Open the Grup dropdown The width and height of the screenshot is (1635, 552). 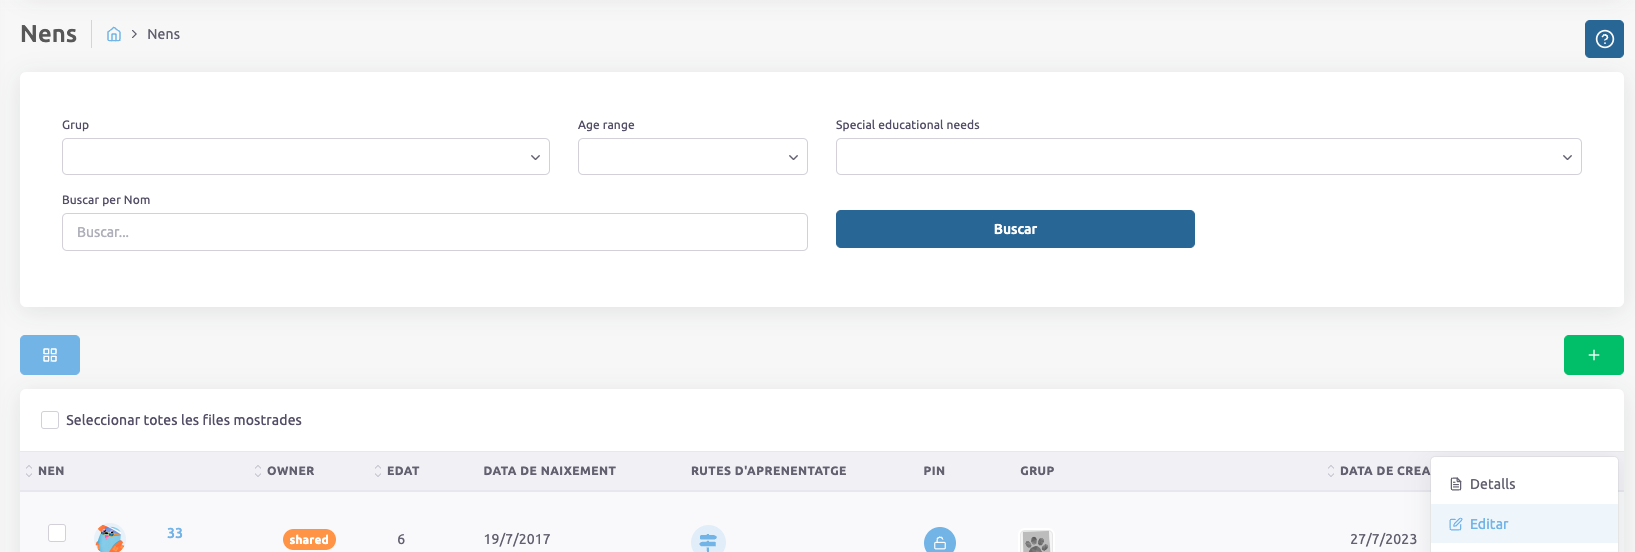click(305, 157)
